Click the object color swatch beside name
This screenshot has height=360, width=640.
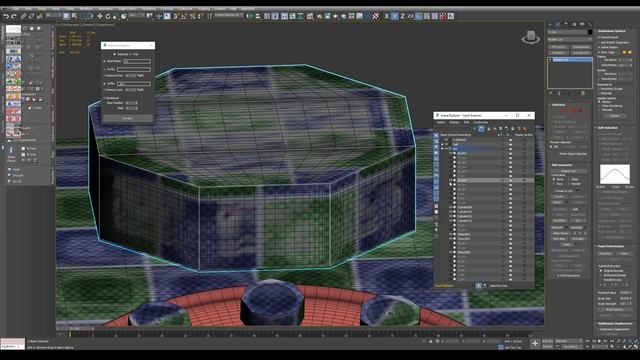tap(590, 32)
